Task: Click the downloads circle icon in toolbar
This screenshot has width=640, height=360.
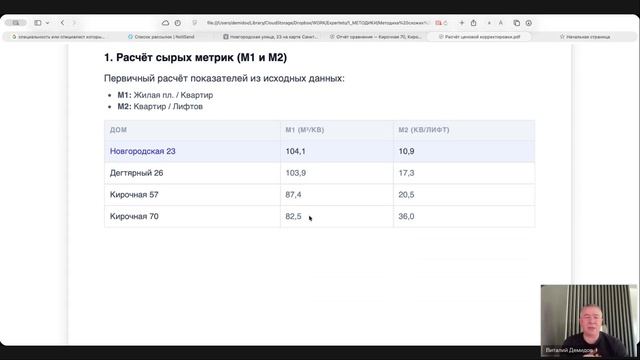Action: [529, 23]
